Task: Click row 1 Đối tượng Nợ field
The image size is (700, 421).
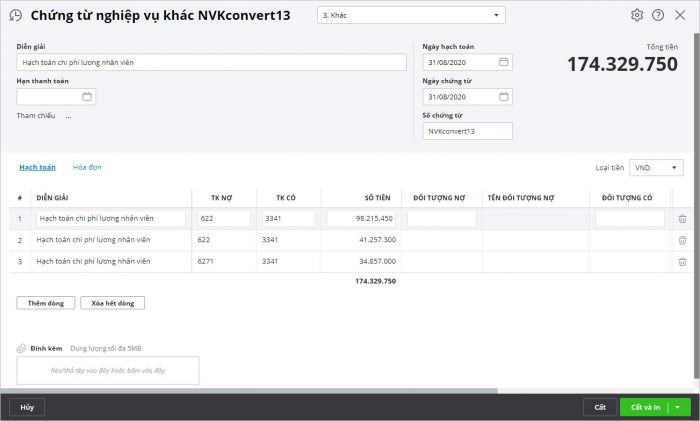Action: click(x=442, y=218)
